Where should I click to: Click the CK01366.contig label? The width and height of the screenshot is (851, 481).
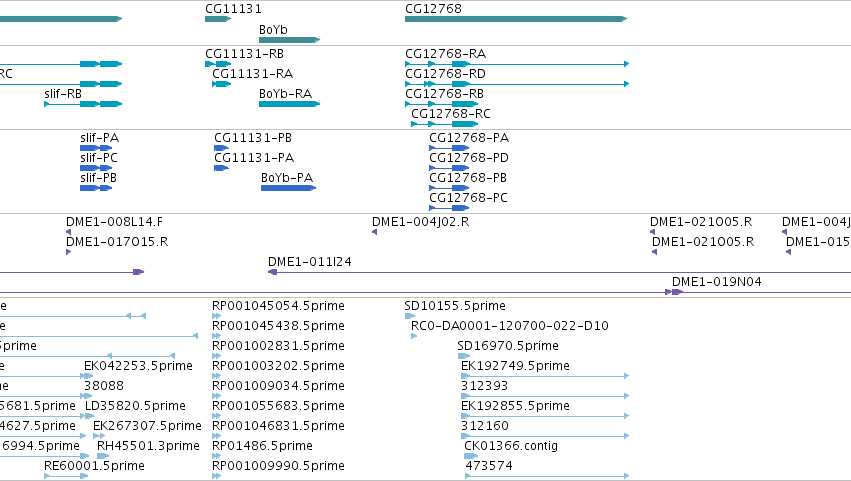pos(511,447)
